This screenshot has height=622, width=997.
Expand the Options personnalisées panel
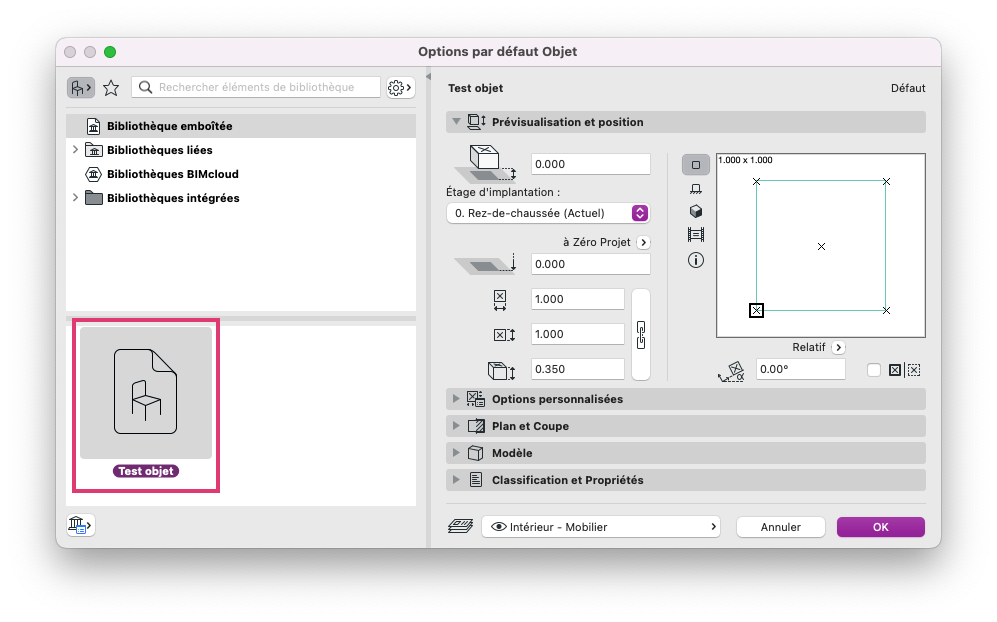(x=685, y=399)
